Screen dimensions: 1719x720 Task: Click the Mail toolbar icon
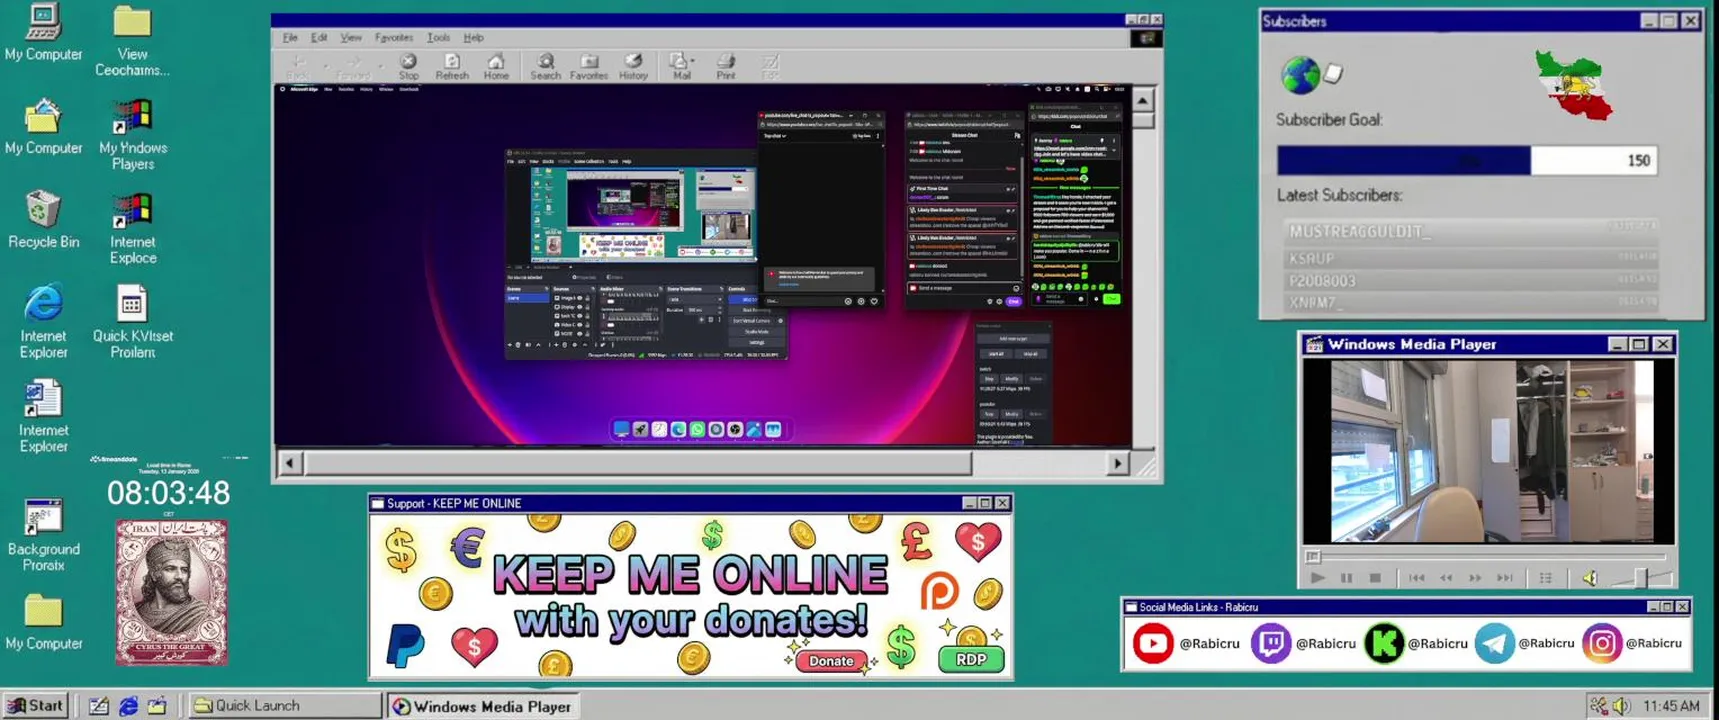[680, 66]
